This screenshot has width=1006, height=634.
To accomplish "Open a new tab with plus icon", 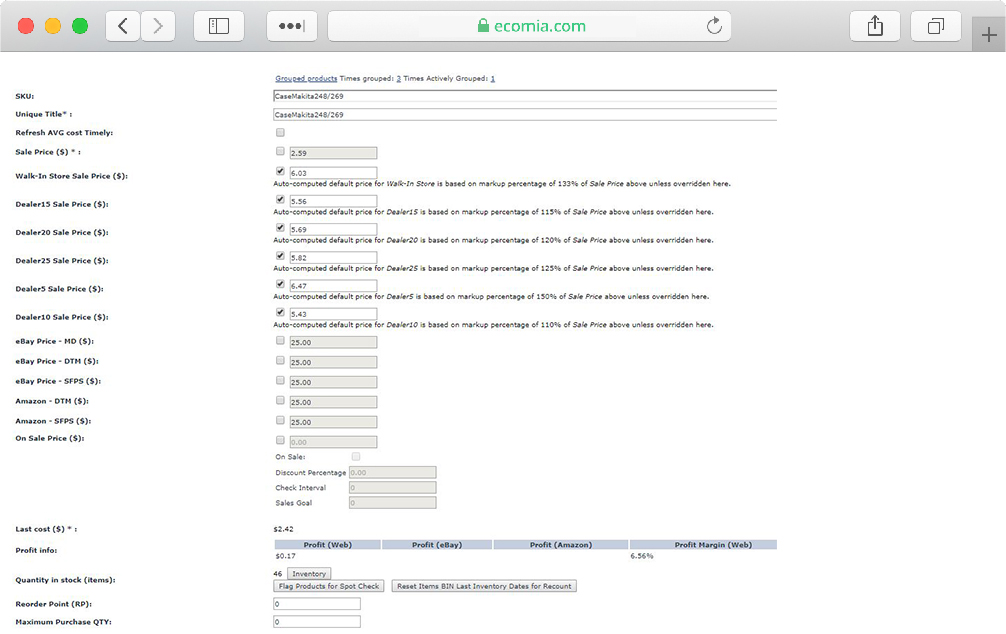I will pyautogui.click(x=988, y=36).
